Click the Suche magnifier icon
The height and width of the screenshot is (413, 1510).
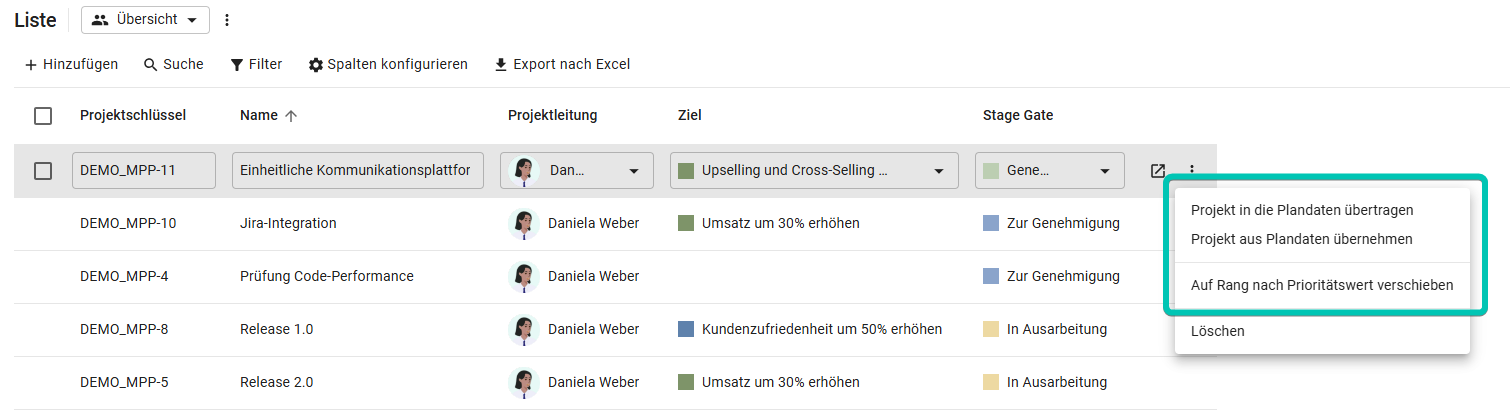(151, 65)
